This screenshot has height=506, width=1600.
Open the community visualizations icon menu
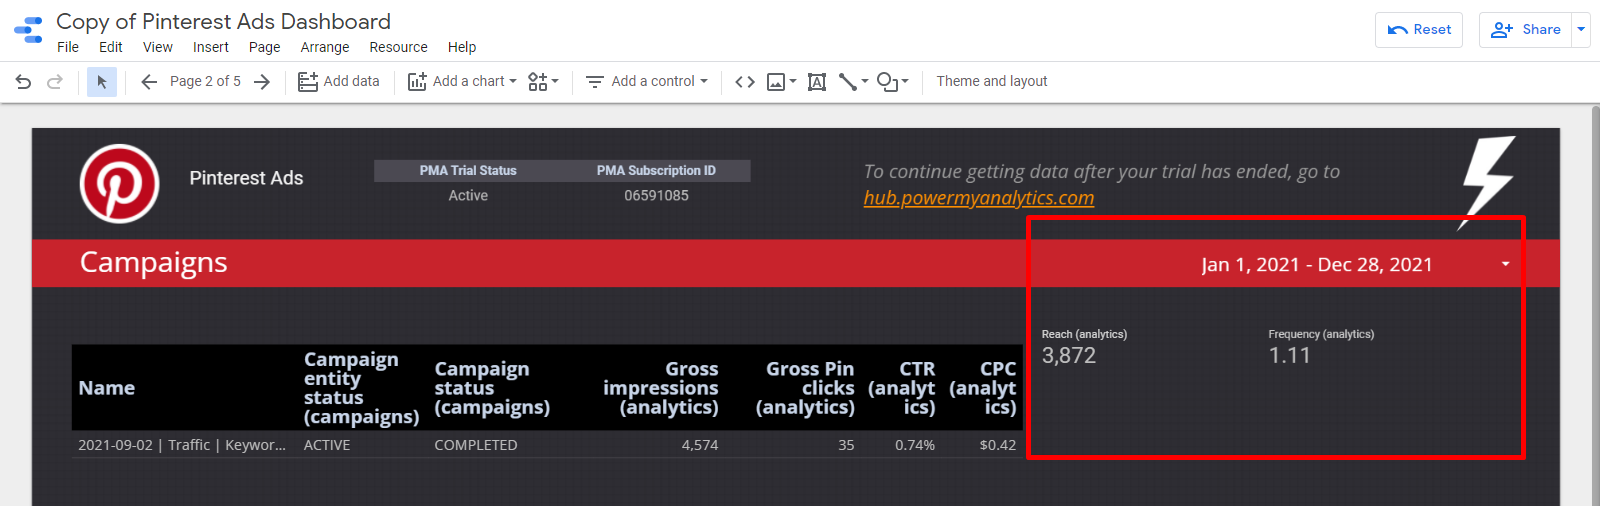coord(543,82)
